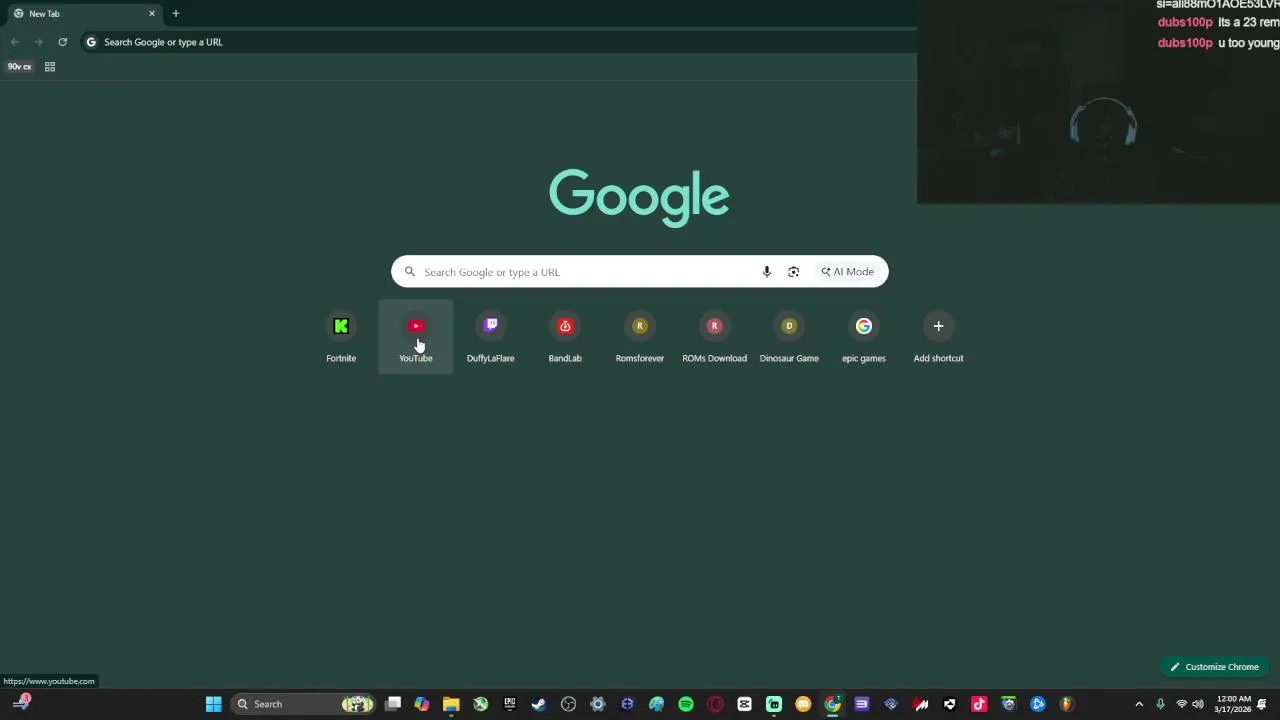Open Task View on the taskbar

(393, 704)
